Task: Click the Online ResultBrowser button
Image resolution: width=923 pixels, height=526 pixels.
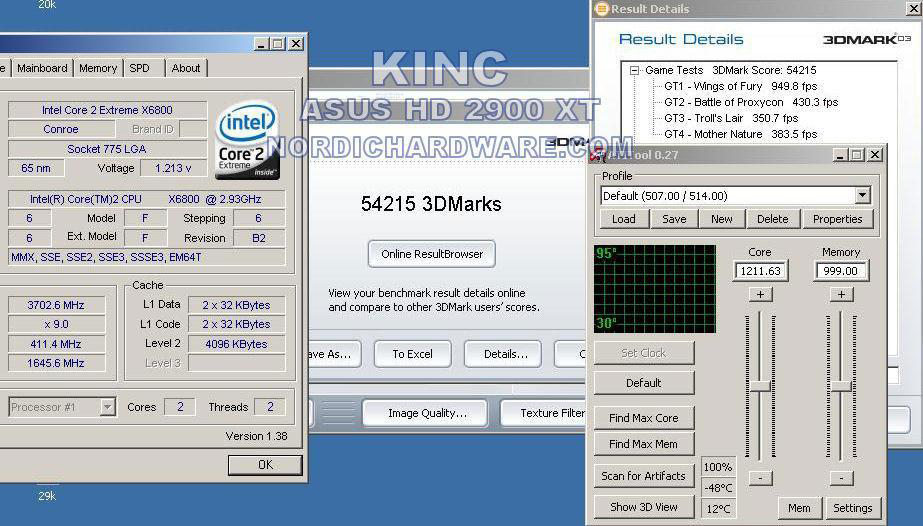Action: (431, 254)
